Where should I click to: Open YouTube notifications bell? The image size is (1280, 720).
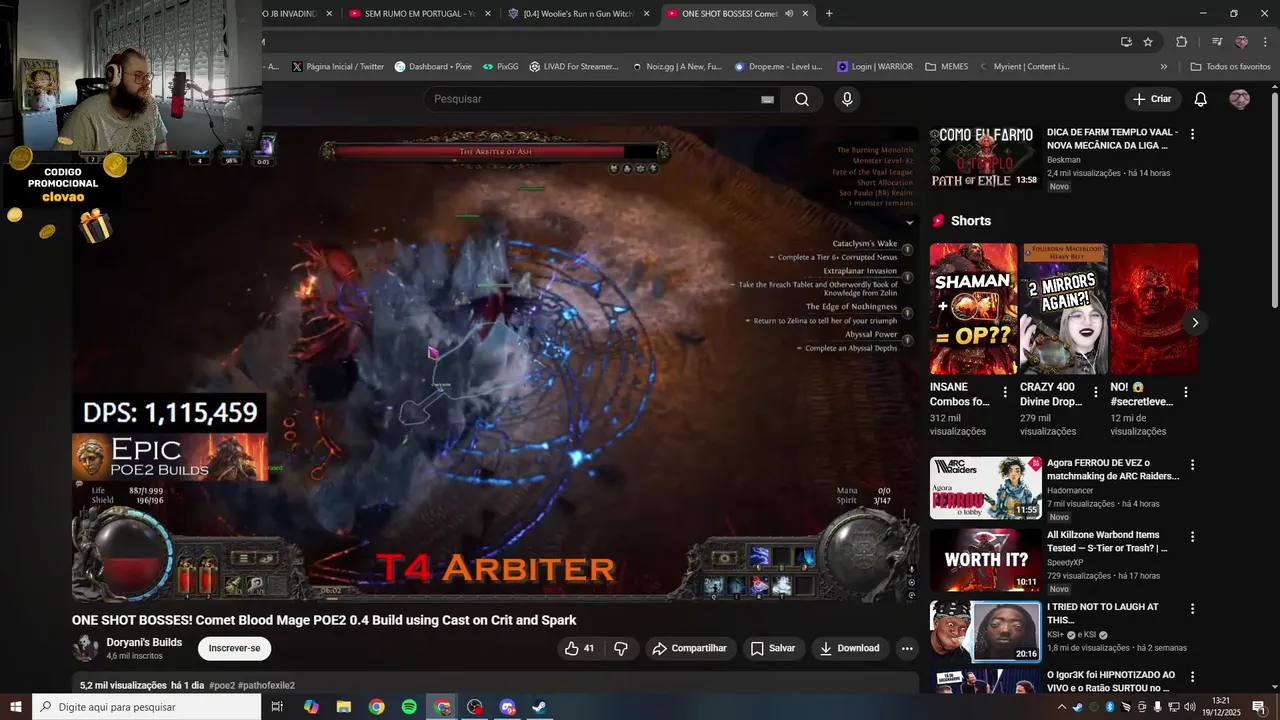click(1201, 99)
